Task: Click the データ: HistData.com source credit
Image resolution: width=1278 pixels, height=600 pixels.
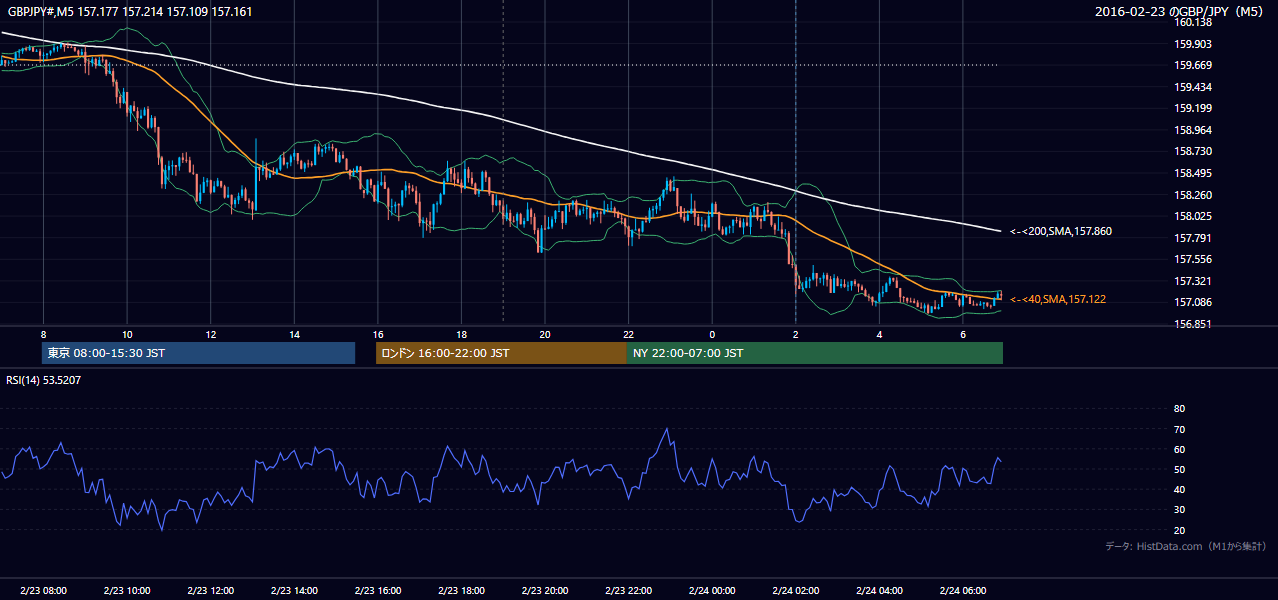Action: click(1186, 547)
